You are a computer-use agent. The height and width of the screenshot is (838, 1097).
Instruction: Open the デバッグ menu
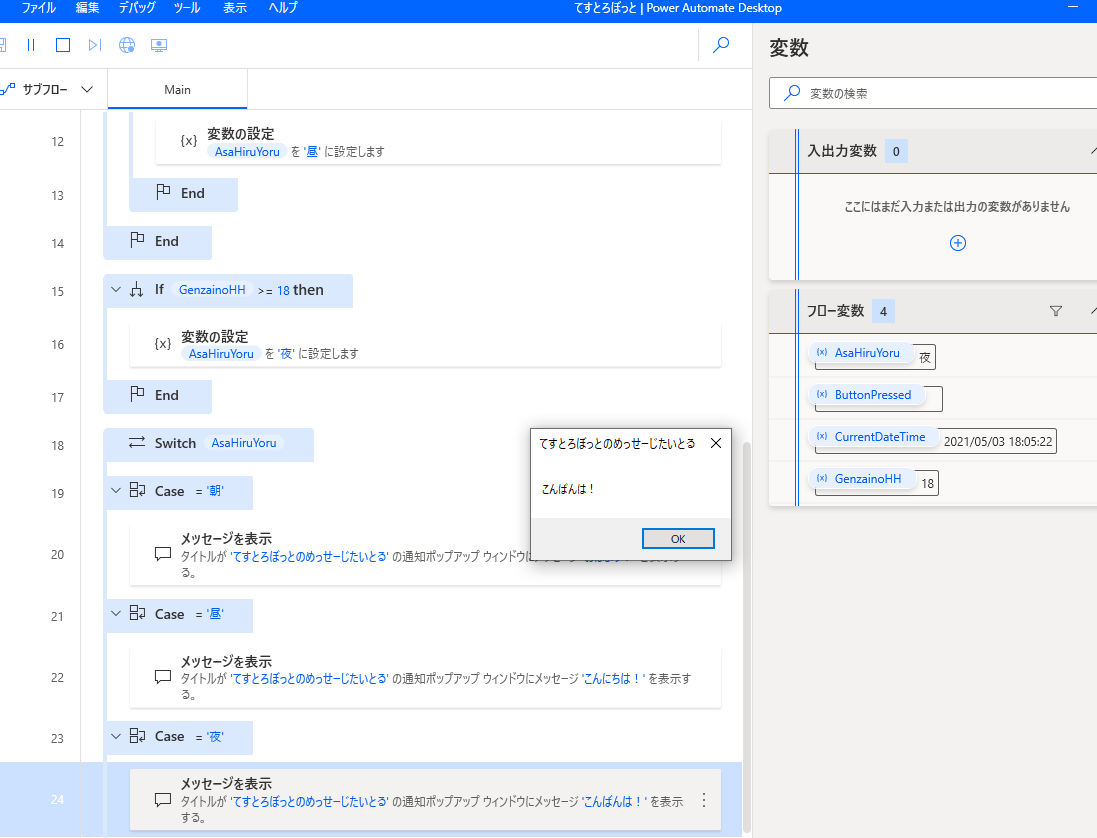click(136, 8)
